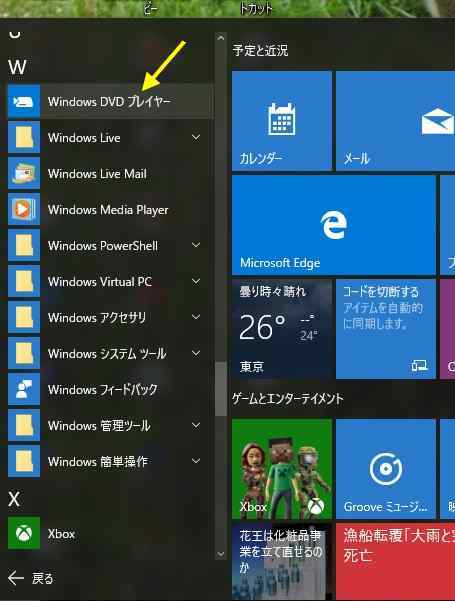Image resolution: width=455 pixels, height=601 pixels.
Task: Open the Windows Media Player icon
Action: pyautogui.click(x=24, y=209)
